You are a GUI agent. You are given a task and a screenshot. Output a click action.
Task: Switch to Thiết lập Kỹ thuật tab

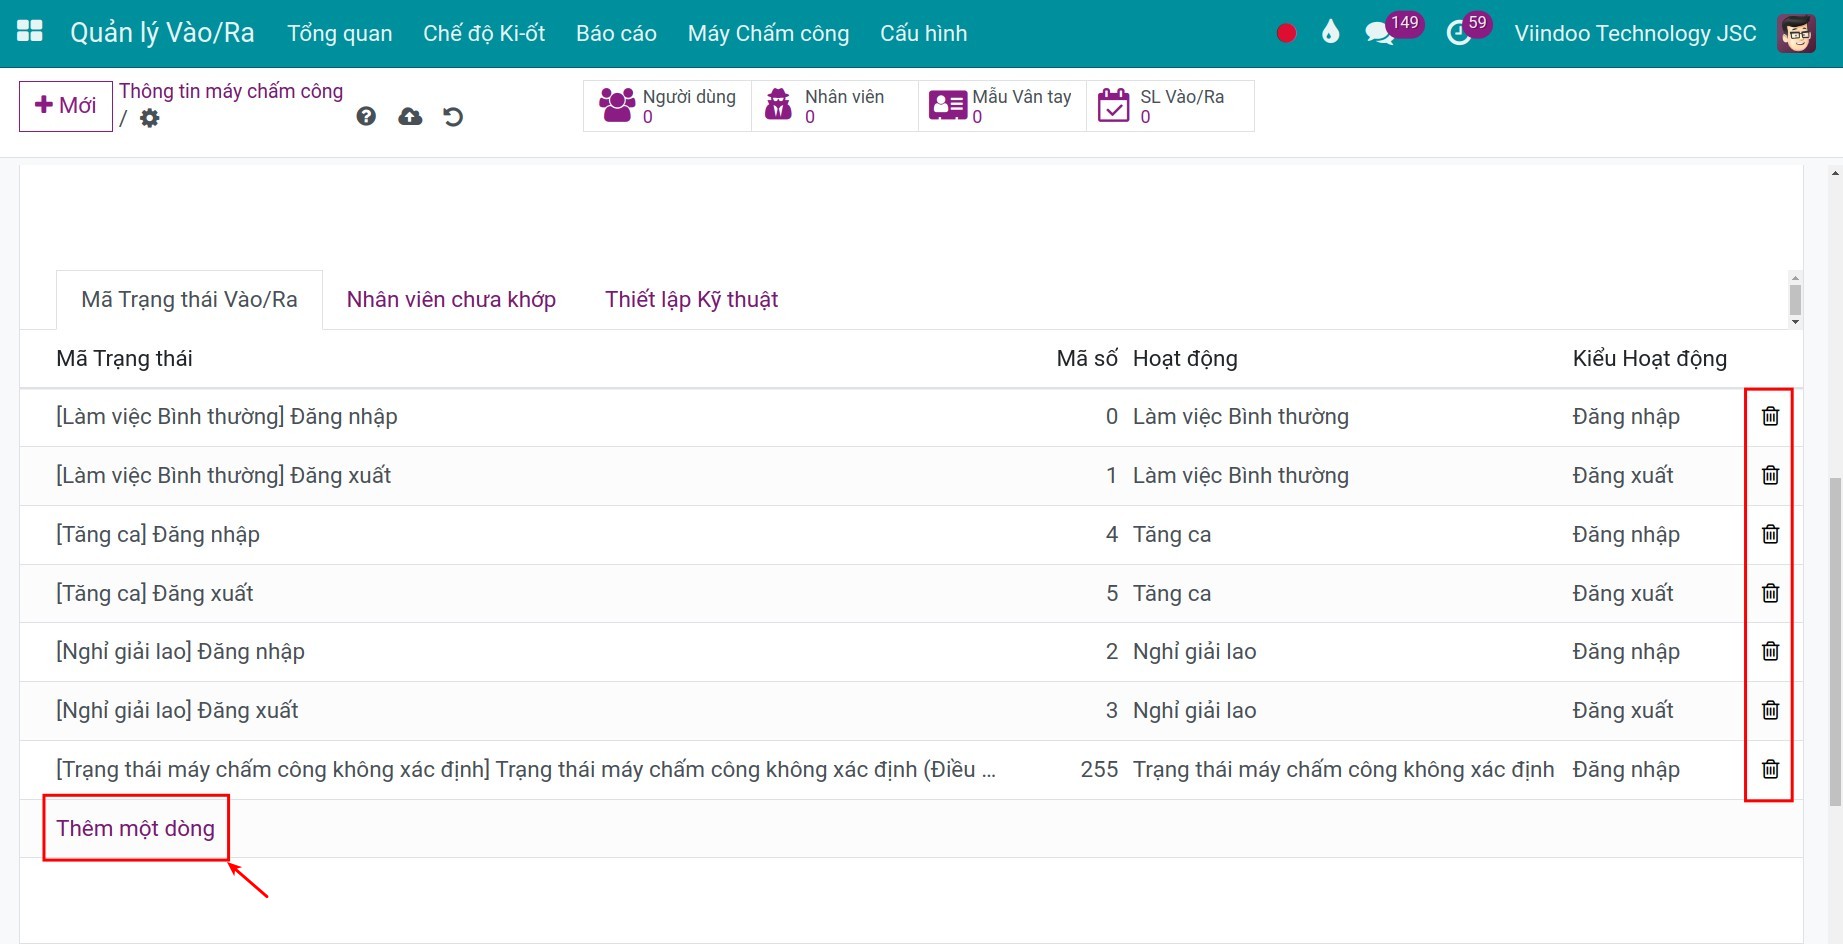point(691,300)
